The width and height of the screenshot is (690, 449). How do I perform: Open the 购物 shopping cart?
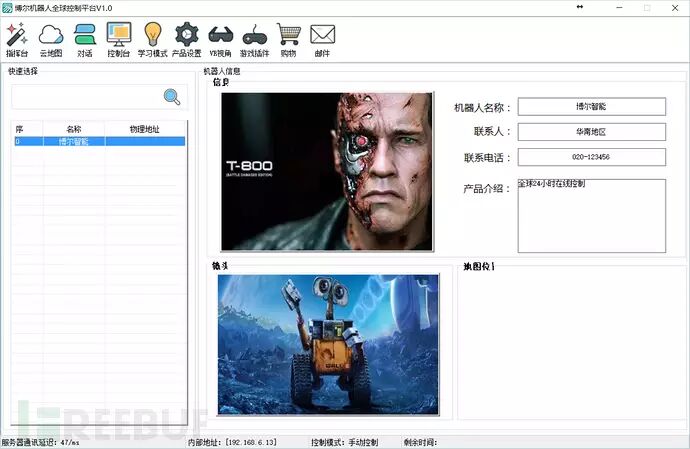click(x=289, y=40)
